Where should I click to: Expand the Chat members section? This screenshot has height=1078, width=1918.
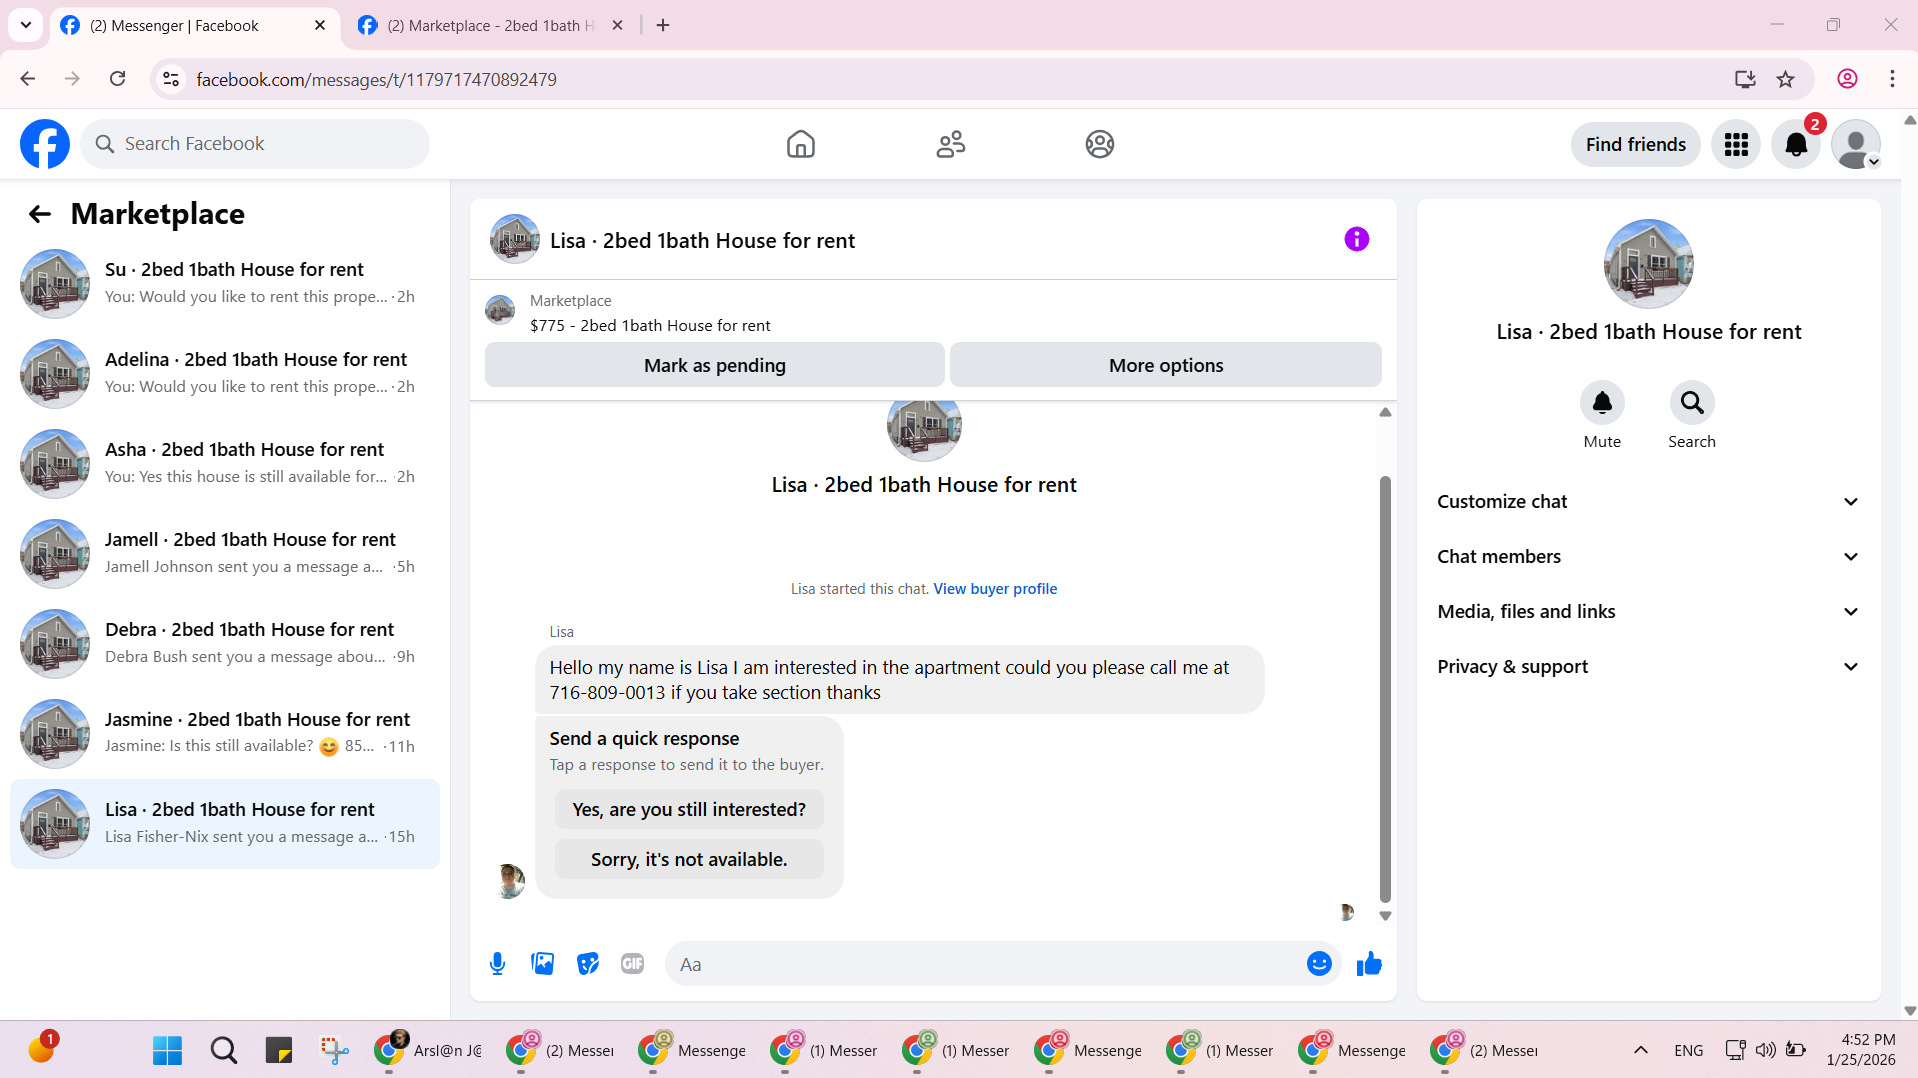[x=1648, y=557]
